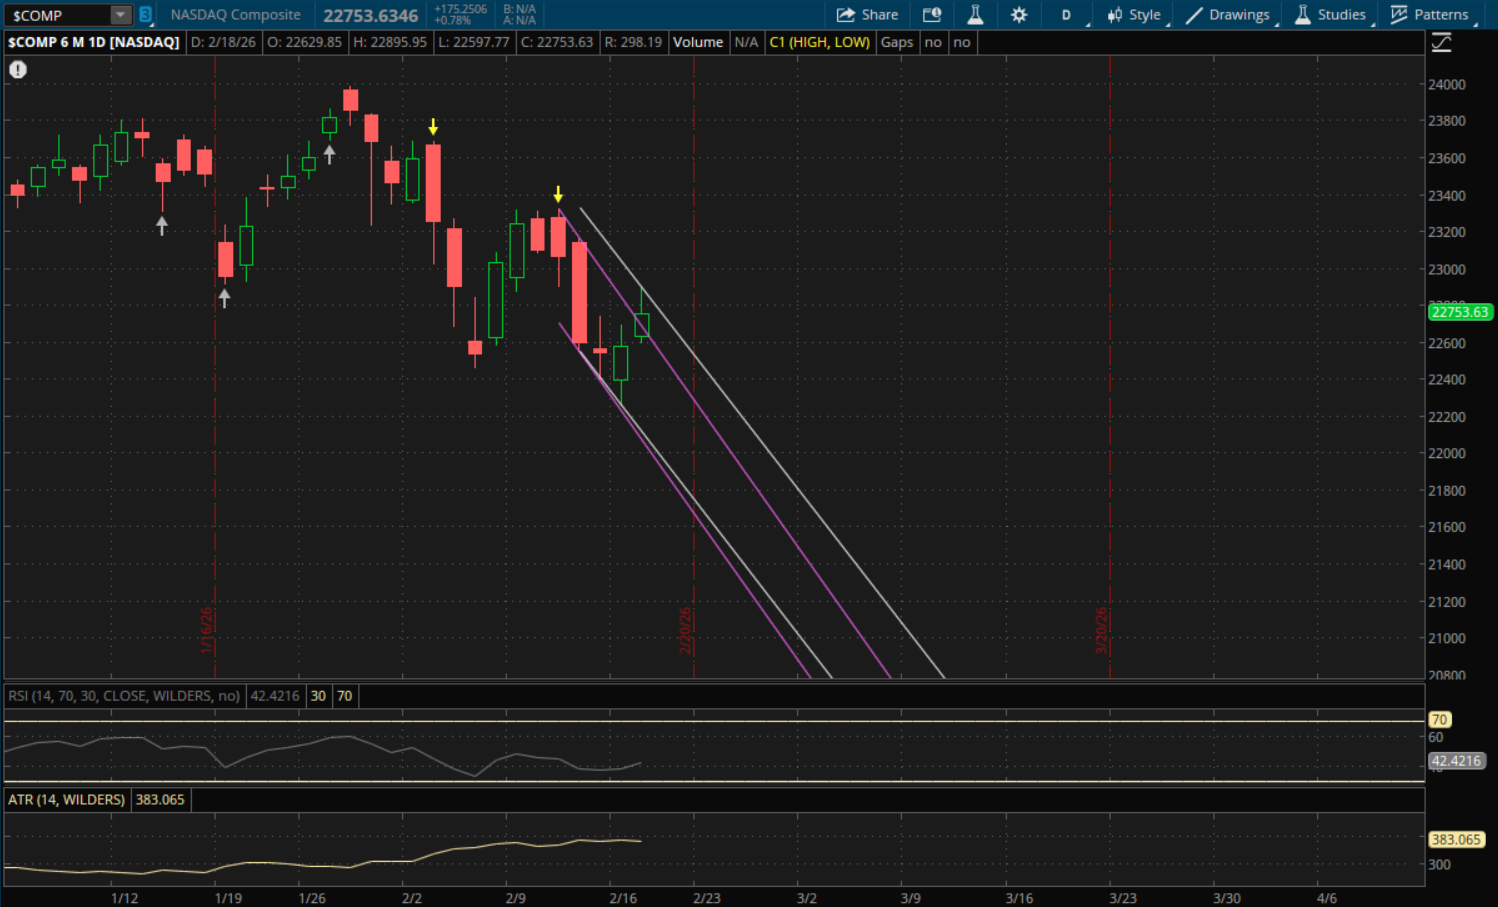Click the yellow down arrow near the 23800 level
1498x907 pixels.
[433, 127]
